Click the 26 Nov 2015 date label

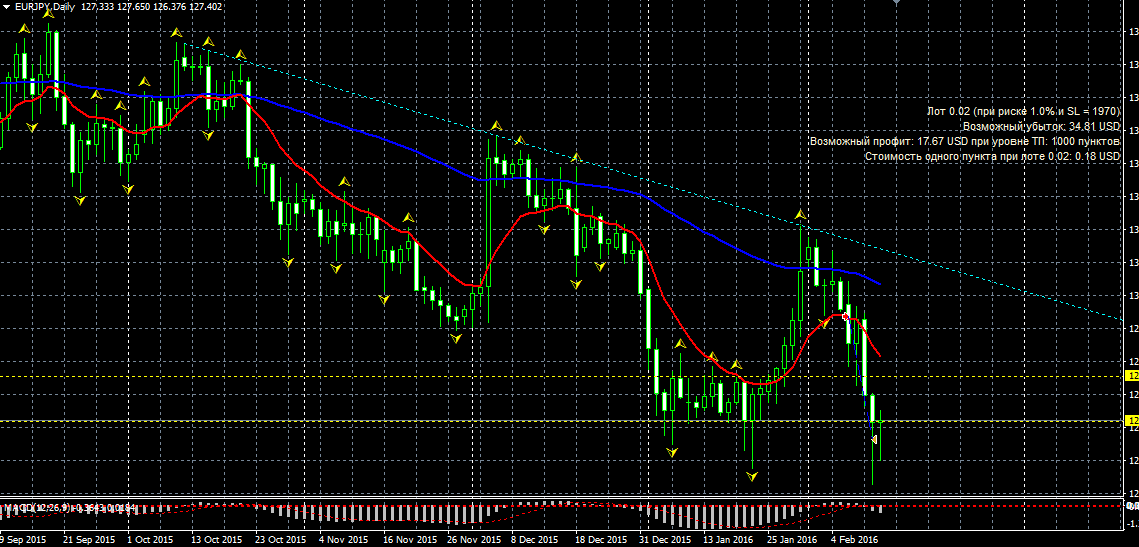(475, 540)
